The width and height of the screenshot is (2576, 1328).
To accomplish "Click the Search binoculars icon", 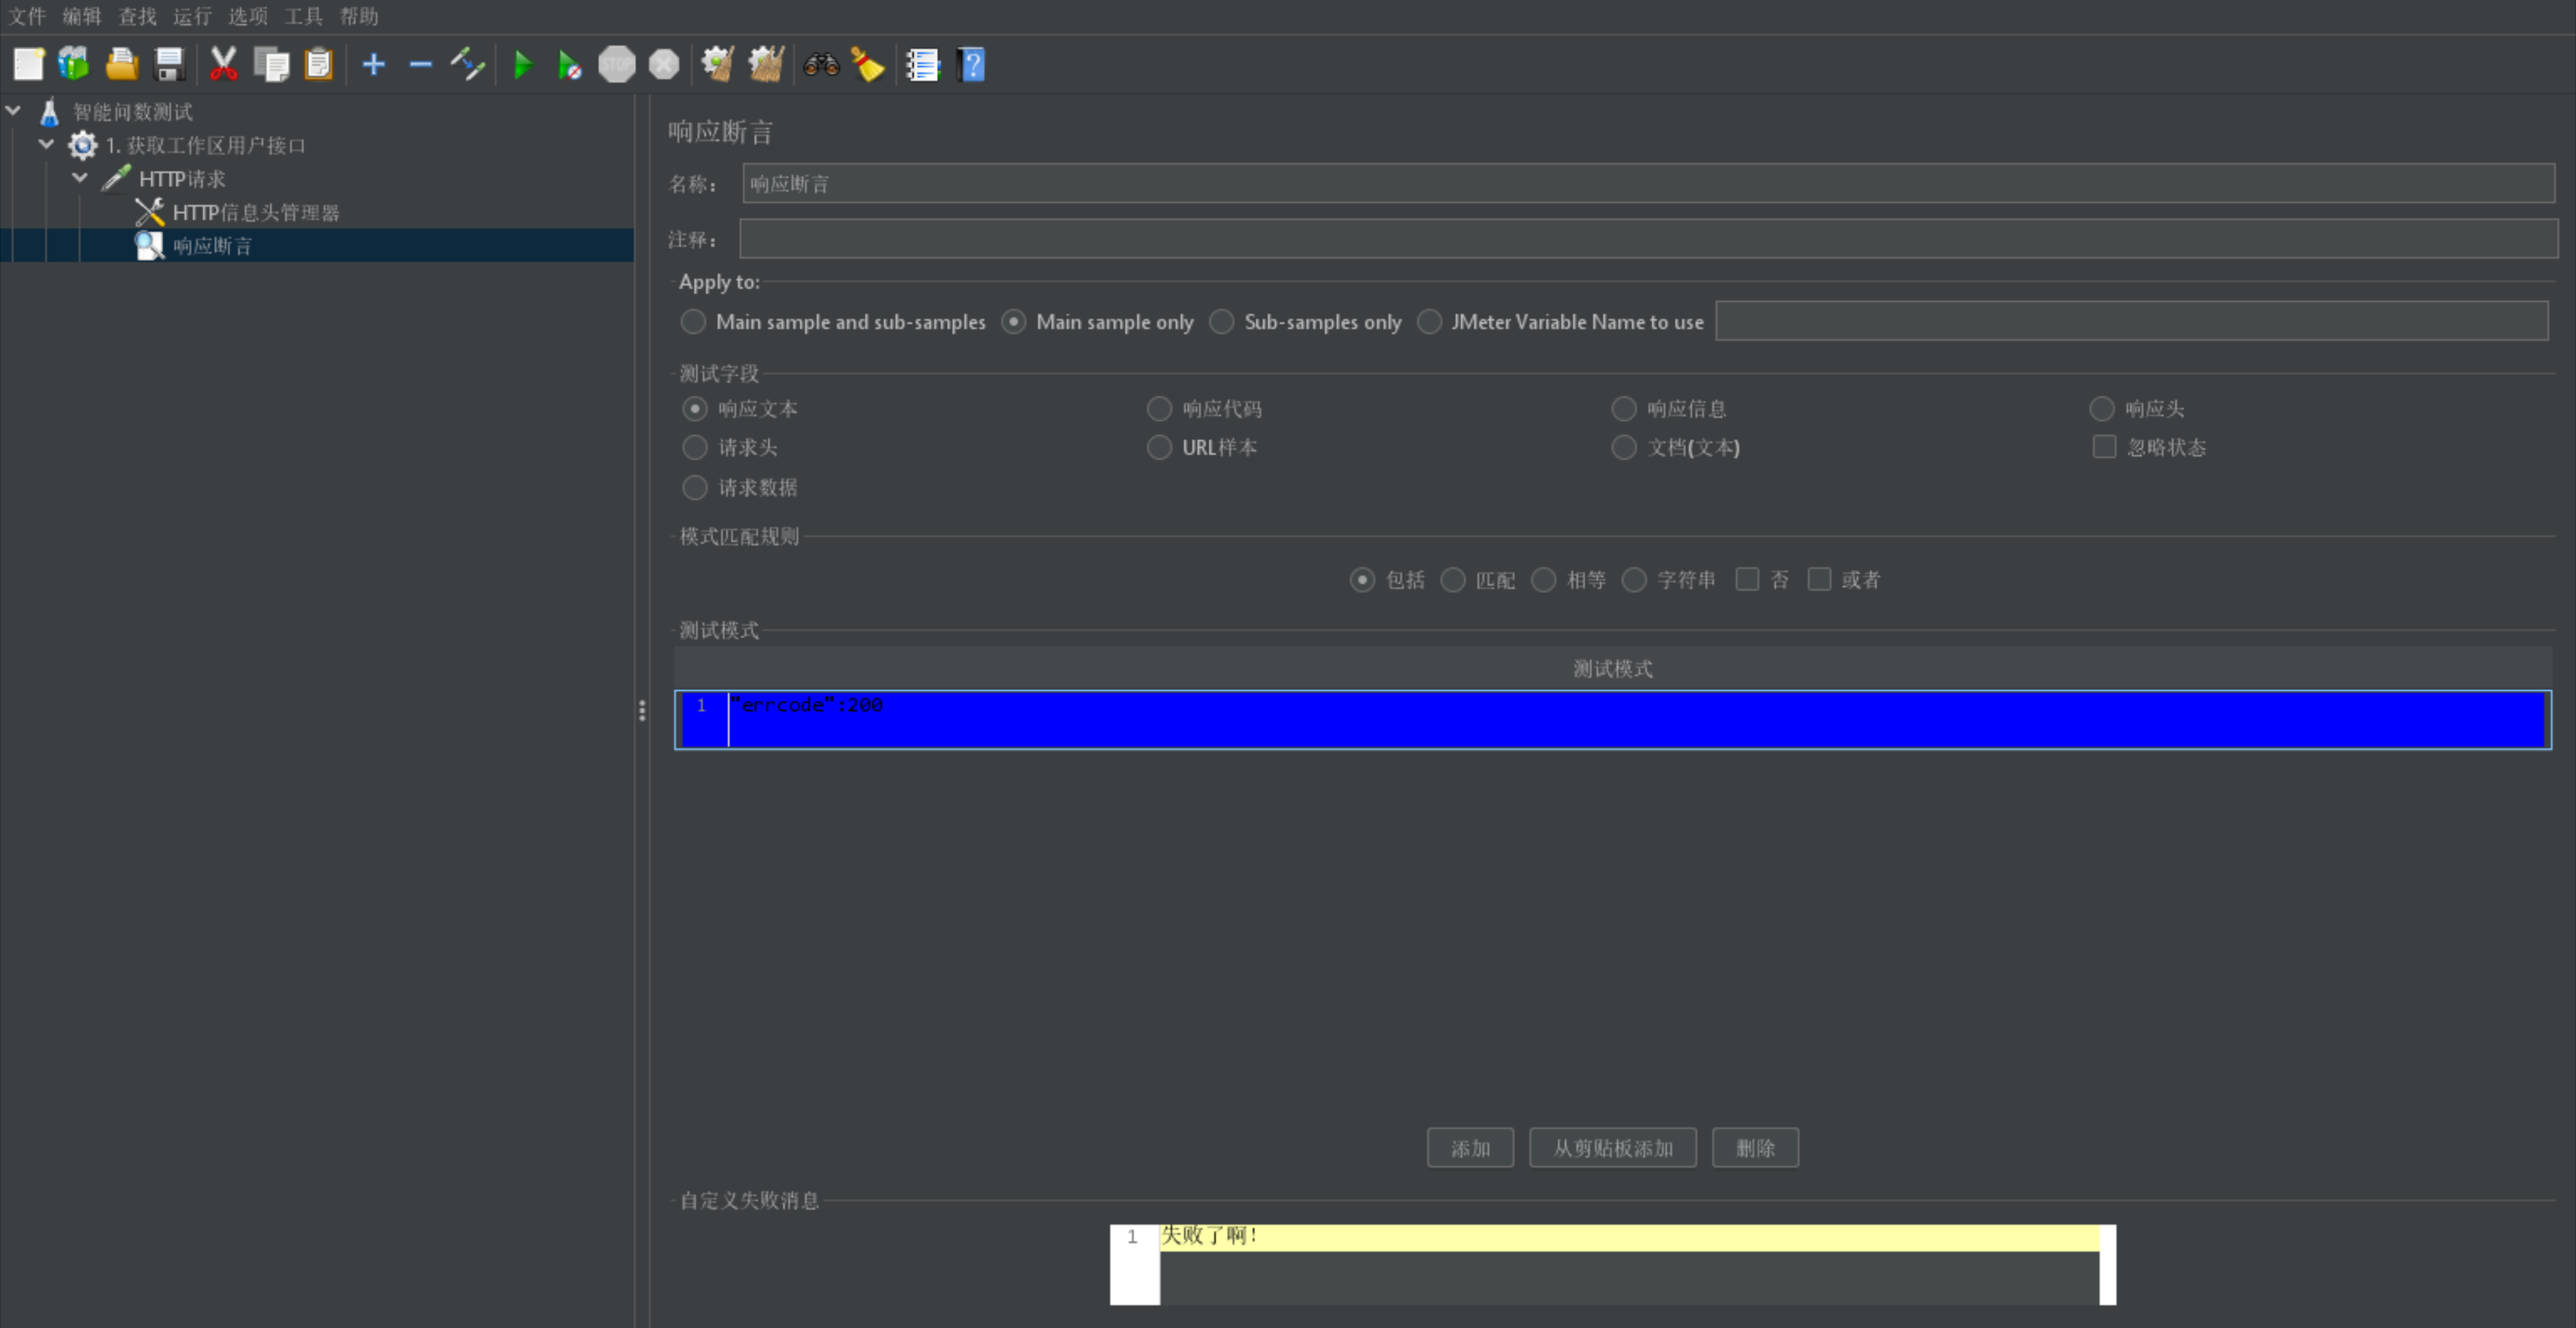I will click(821, 65).
